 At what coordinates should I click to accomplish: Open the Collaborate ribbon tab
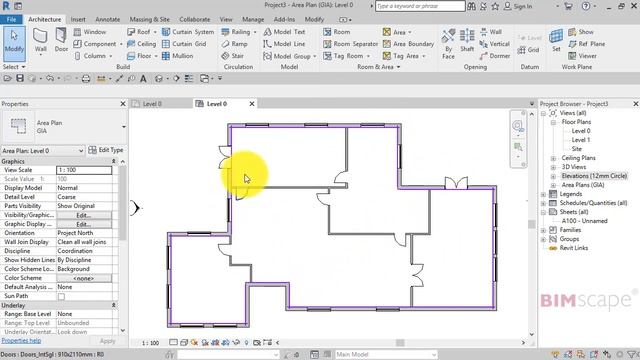coord(195,19)
